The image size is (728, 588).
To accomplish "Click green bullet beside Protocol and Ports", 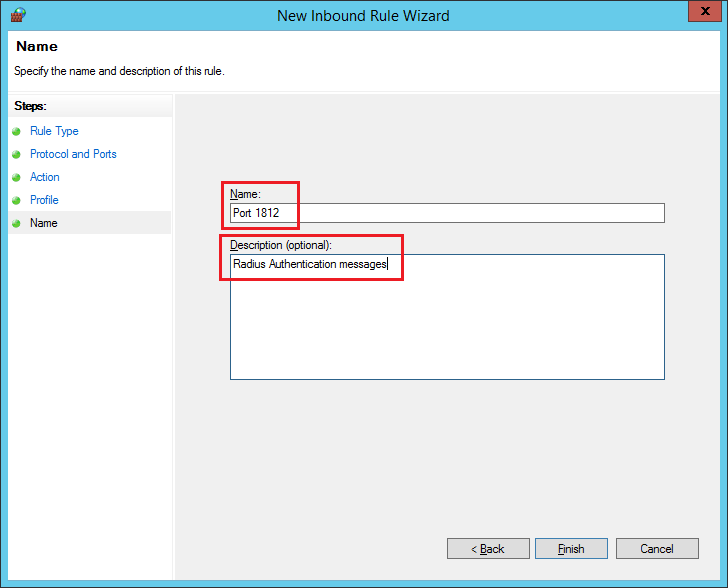I will pos(17,154).
